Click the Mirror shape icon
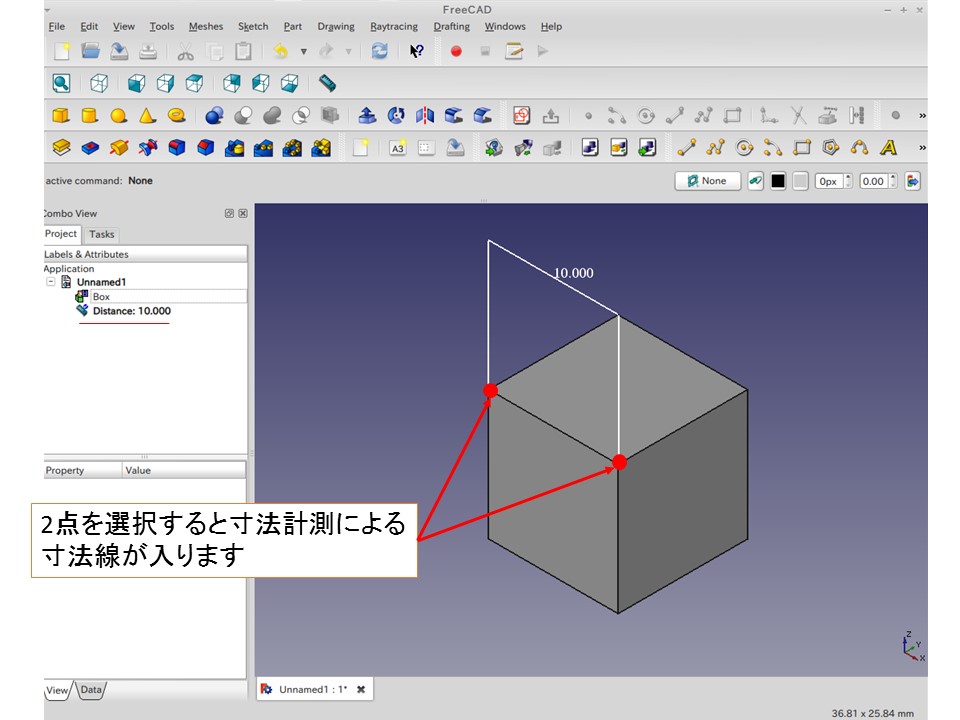This screenshot has width=960, height=720. tap(425, 116)
